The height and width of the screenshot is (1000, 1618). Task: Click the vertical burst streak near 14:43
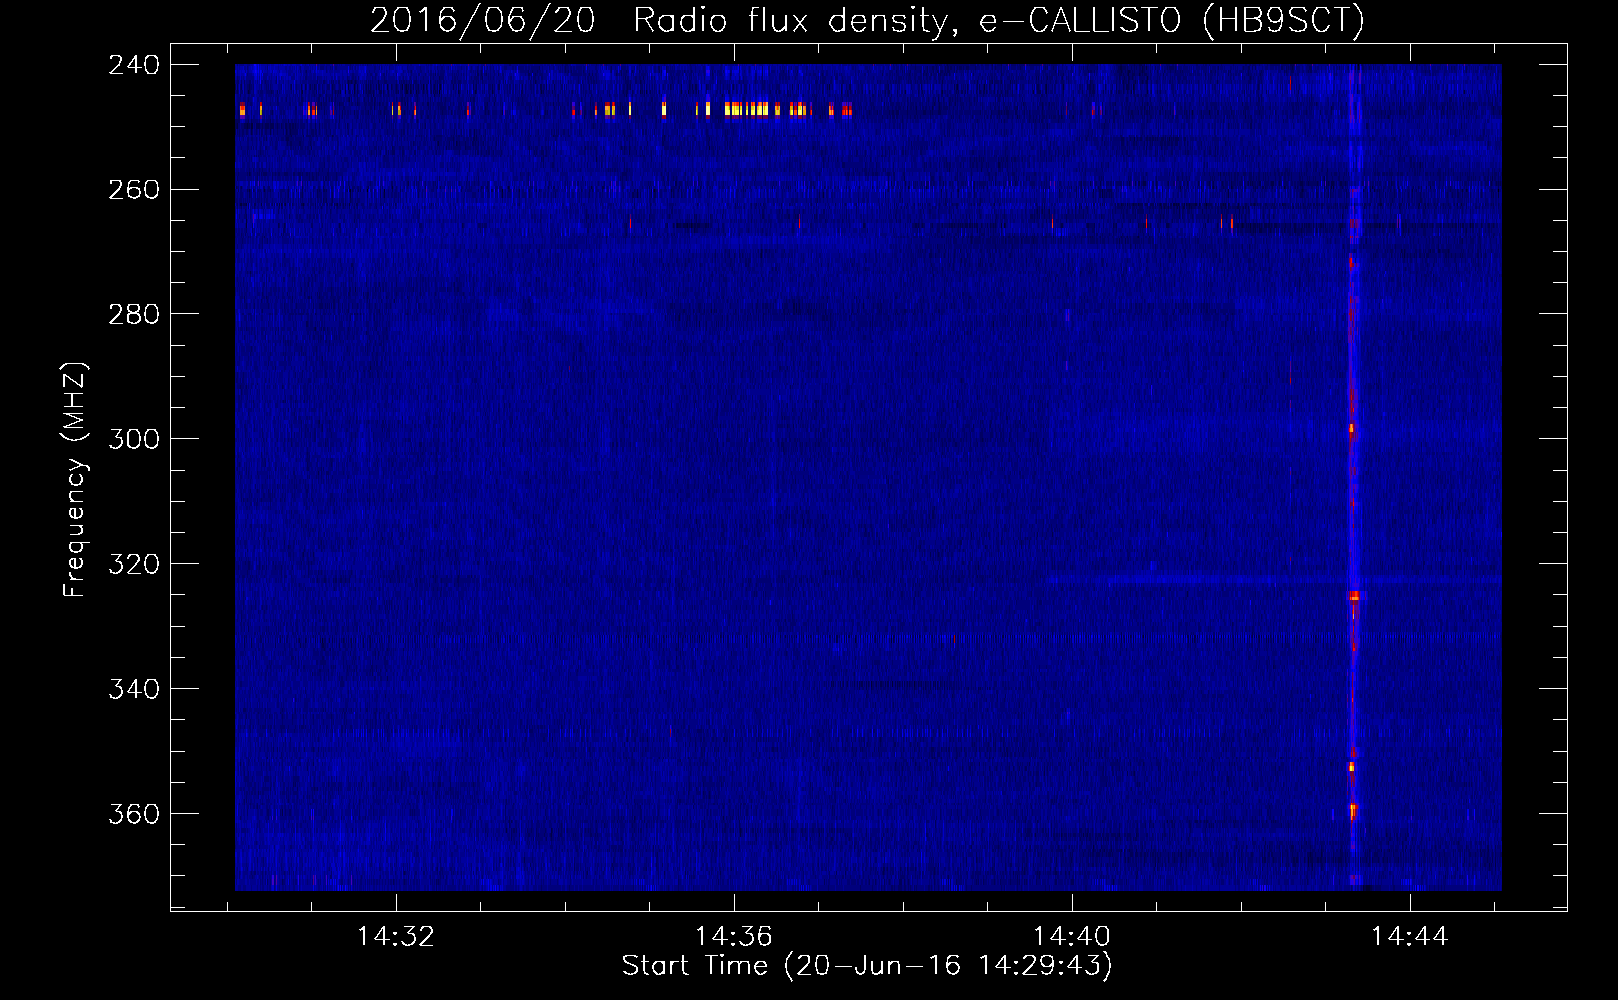pyautogui.click(x=1353, y=477)
